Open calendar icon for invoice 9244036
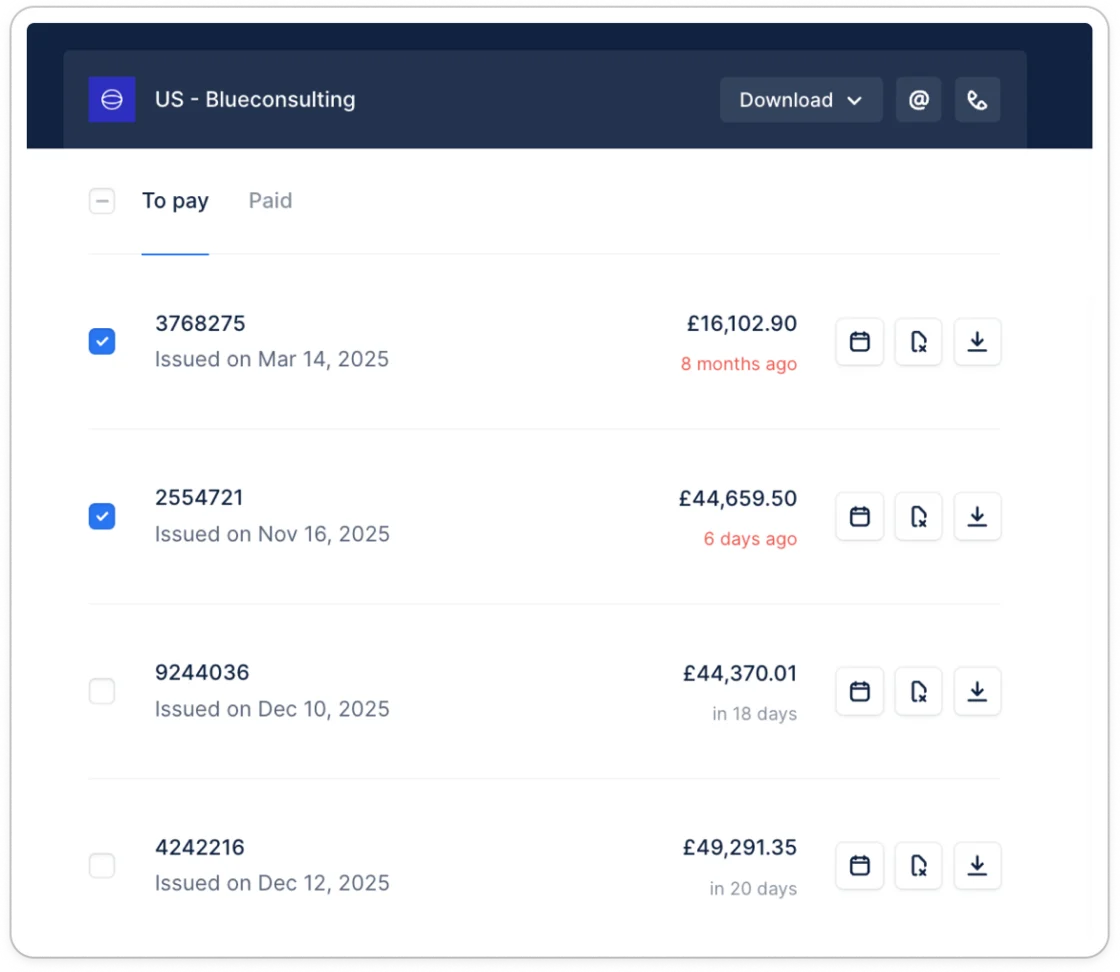The width and height of the screenshot is (1120, 972). (860, 691)
